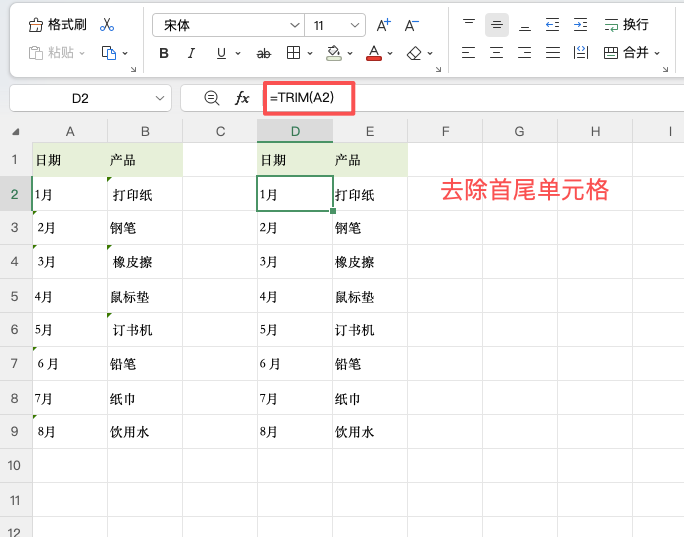Open the Copy options dropdown arrow
The width and height of the screenshot is (684, 537).
(125, 53)
